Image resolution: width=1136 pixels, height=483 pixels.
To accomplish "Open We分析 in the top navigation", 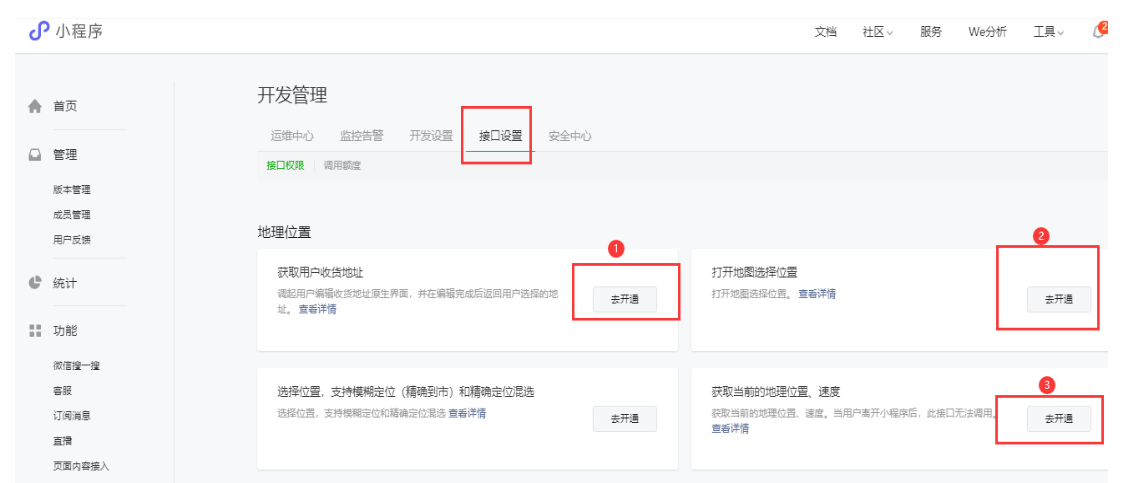I will point(987,32).
